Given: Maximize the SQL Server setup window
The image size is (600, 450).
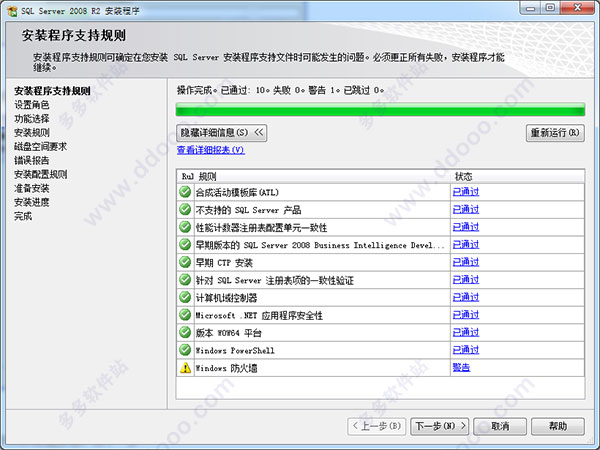Looking at the screenshot, I should click(550, 8).
